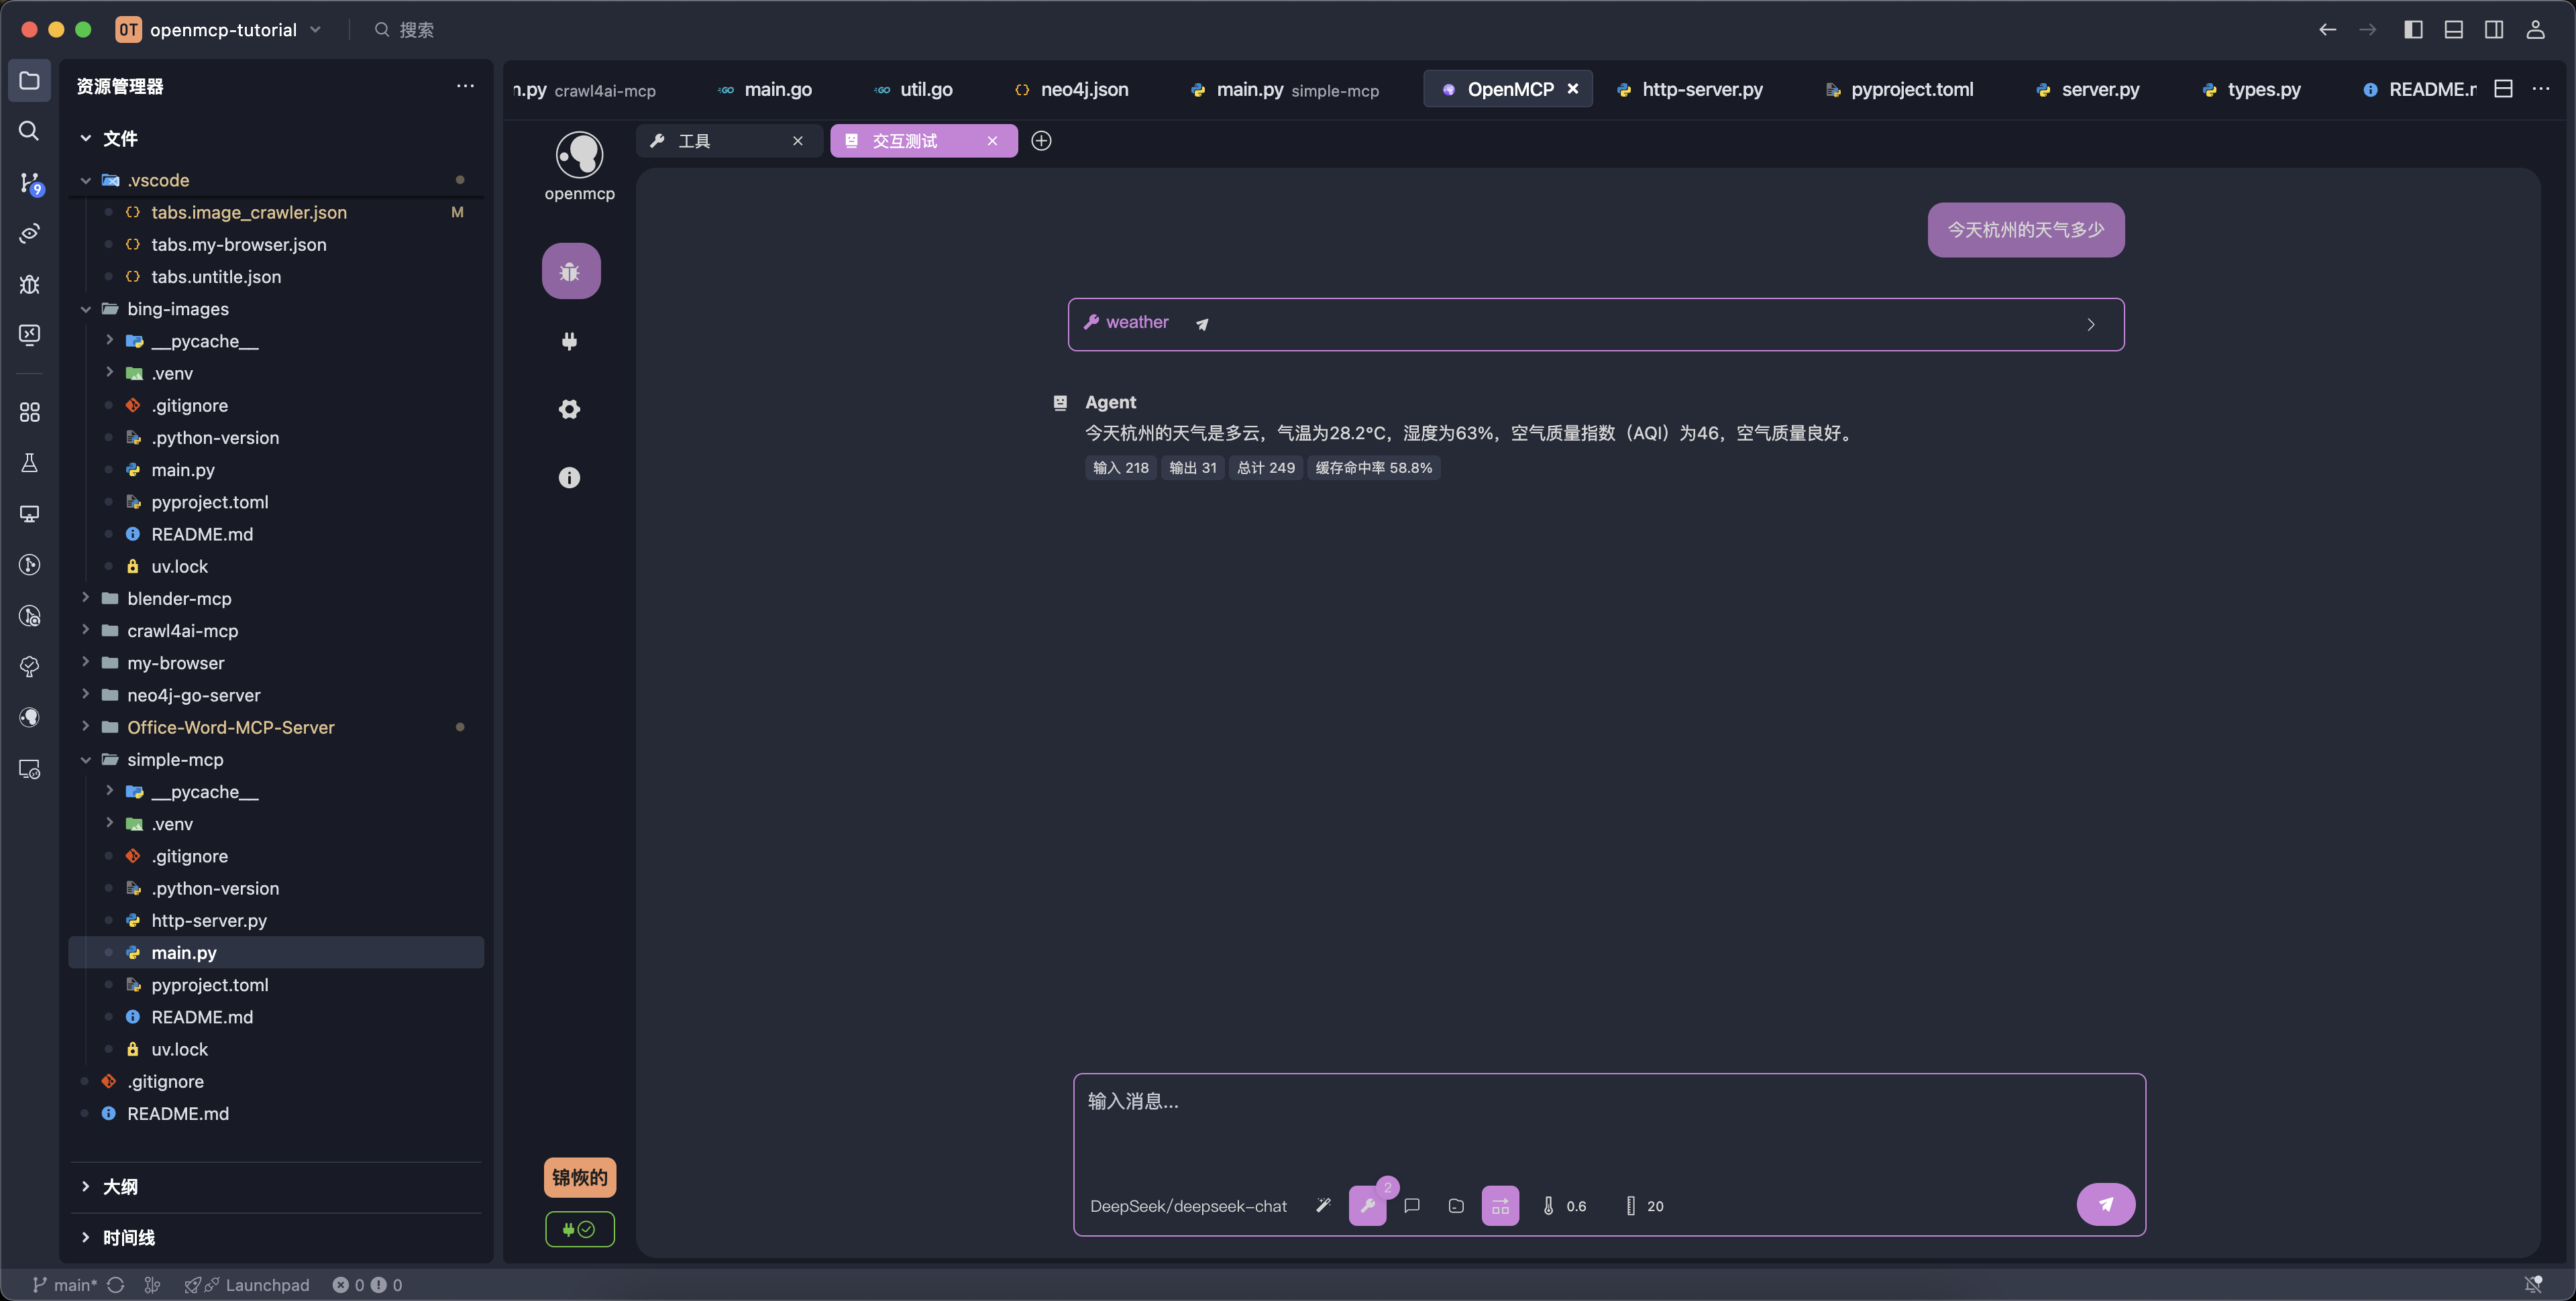Open the OpenMCP settings gear
Image resolution: width=2576 pixels, height=1301 pixels.
tap(569, 409)
